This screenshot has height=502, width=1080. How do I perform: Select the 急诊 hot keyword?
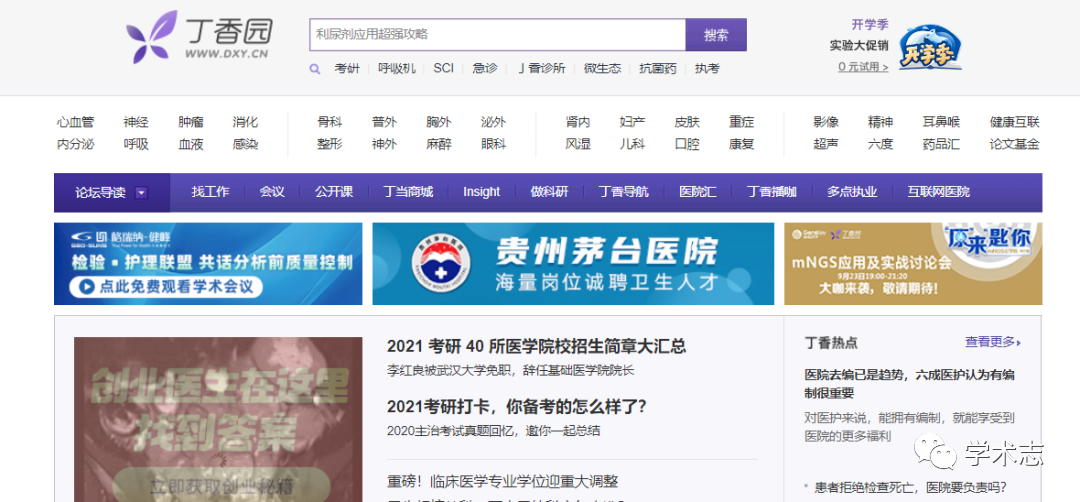click(x=485, y=69)
